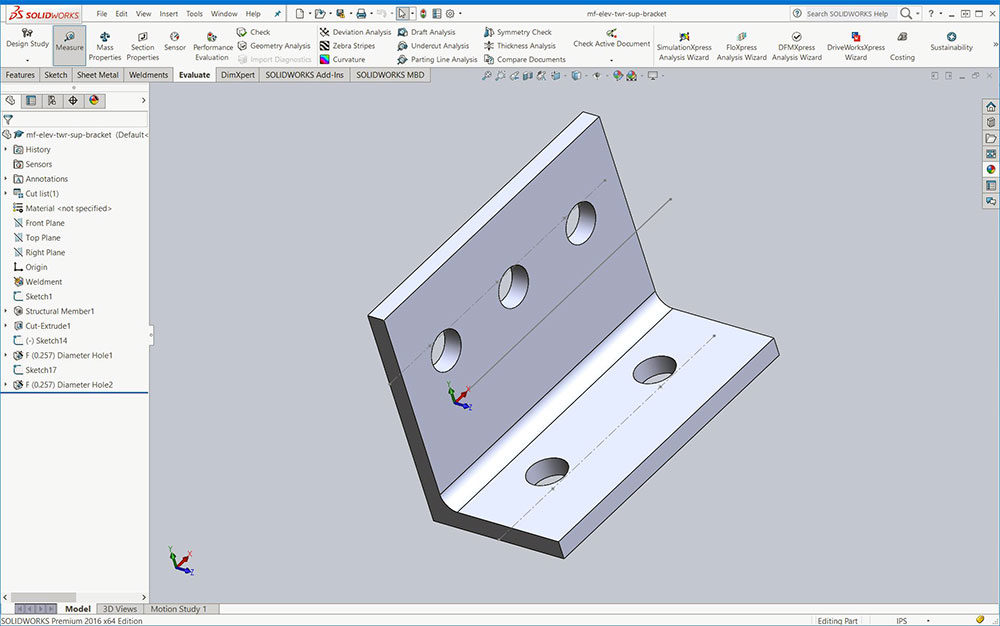Open the Tools menu
1000x626 pixels.
[x=194, y=14]
